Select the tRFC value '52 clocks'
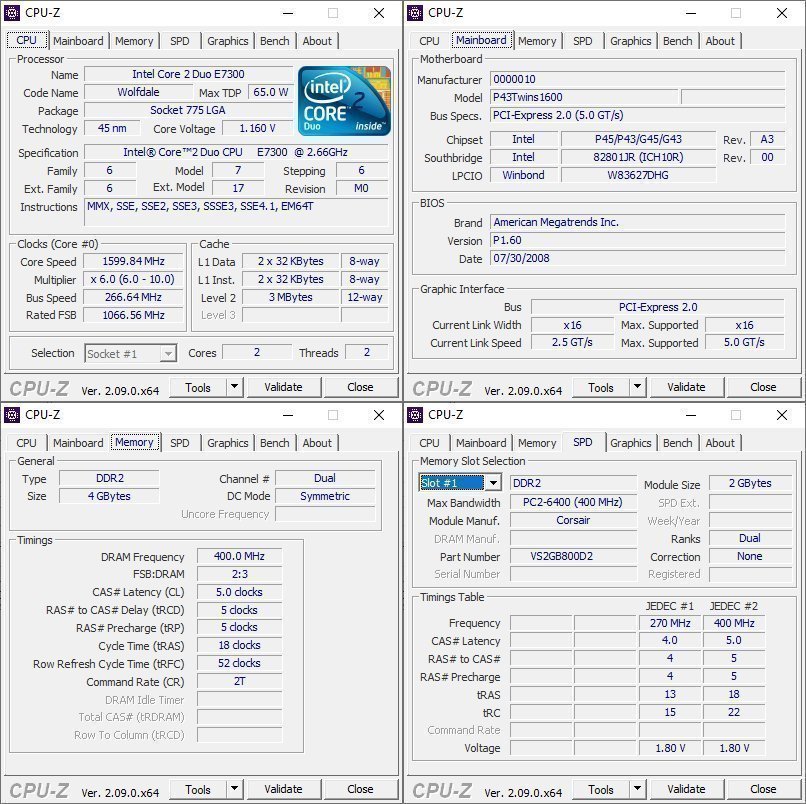The width and height of the screenshot is (806, 804). (x=240, y=663)
